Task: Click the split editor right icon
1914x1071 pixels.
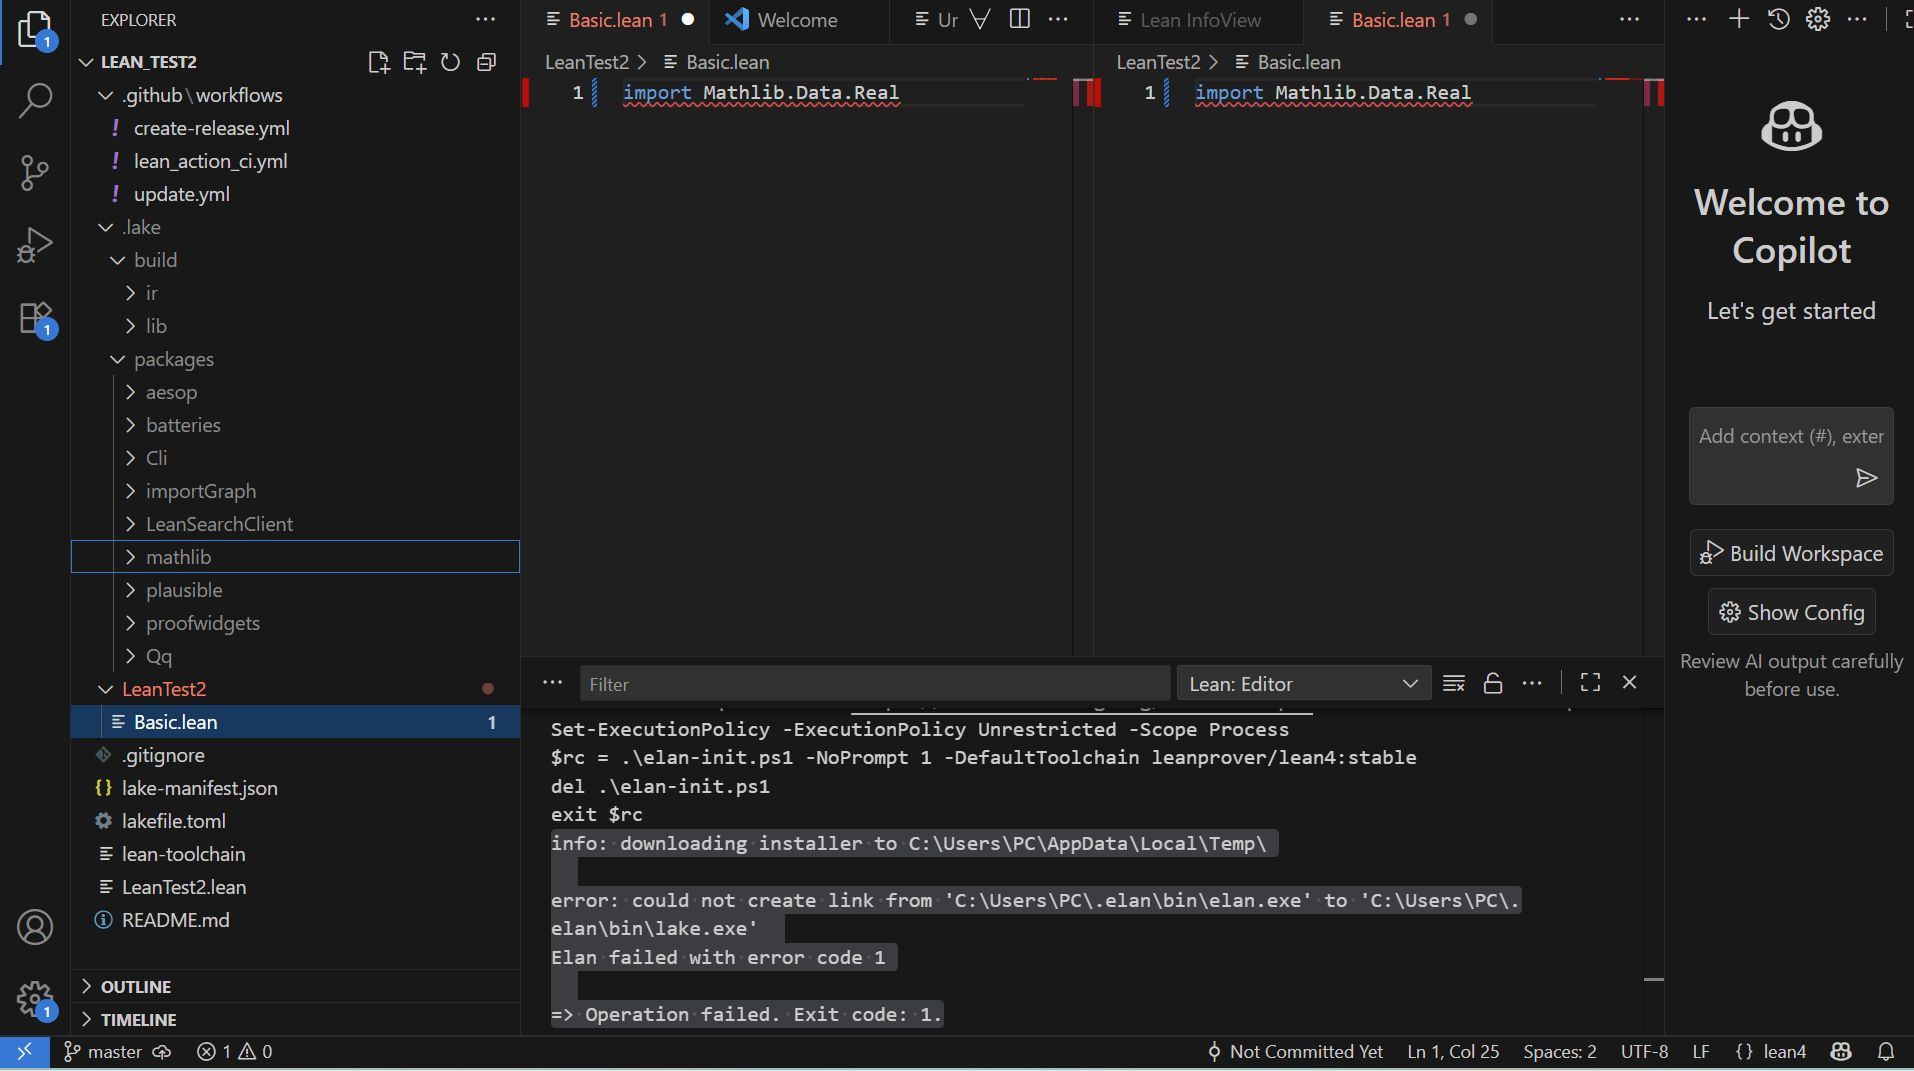Action: pyautogui.click(x=1019, y=20)
